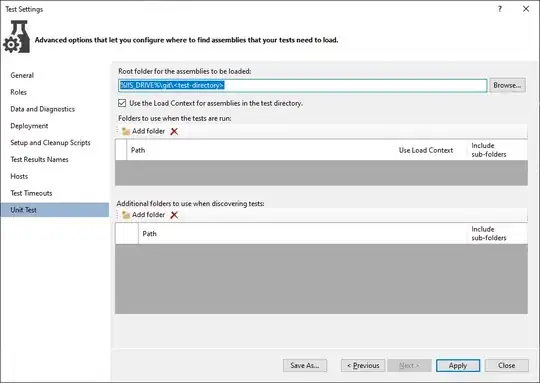Click Include sub-folders header in upper table
This screenshot has width=540, height=383.
pyautogui.click(x=489, y=150)
